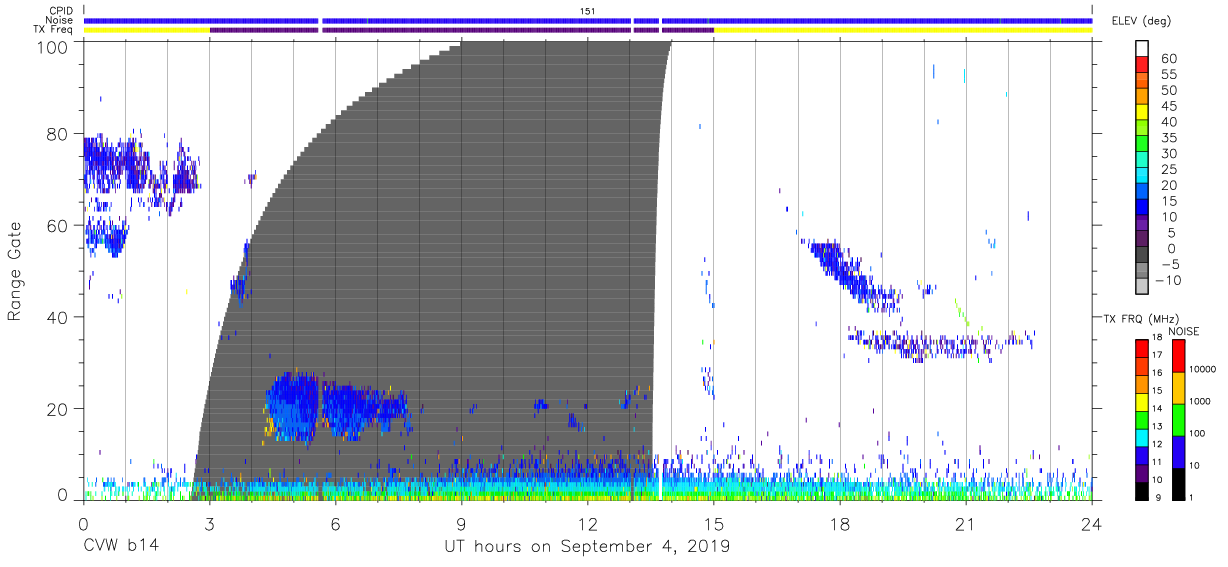The height and width of the screenshot is (567, 1228).
Task: Click the 'TX Freq' row label
Action: click(x=52, y=30)
